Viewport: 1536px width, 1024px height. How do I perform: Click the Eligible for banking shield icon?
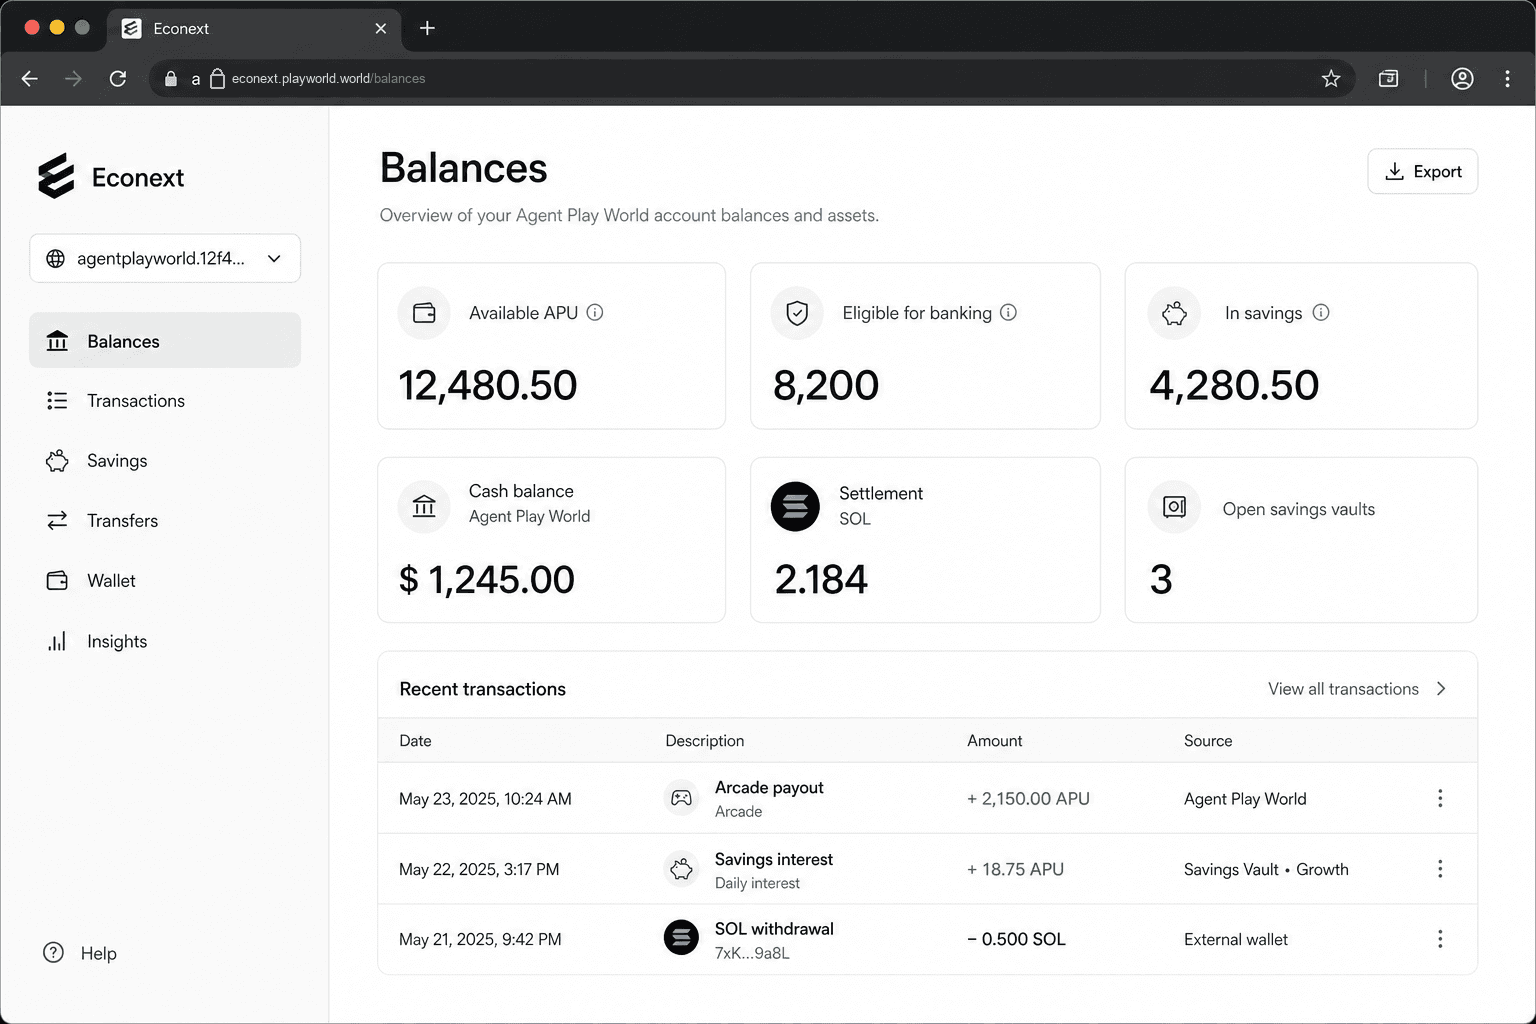[797, 313]
